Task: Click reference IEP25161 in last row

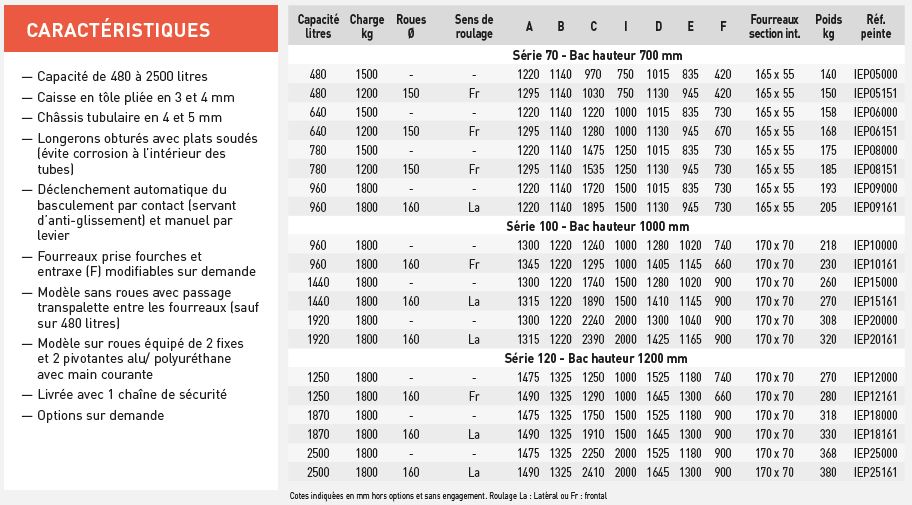Action: point(875,472)
